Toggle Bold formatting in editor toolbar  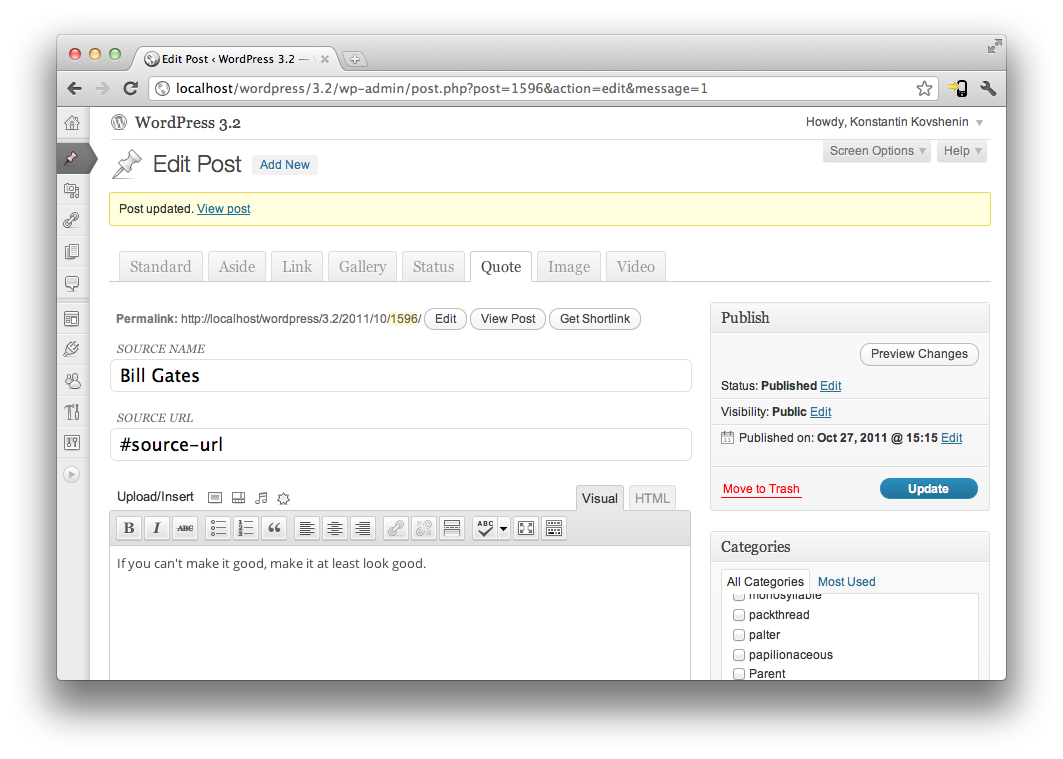click(x=129, y=528)
